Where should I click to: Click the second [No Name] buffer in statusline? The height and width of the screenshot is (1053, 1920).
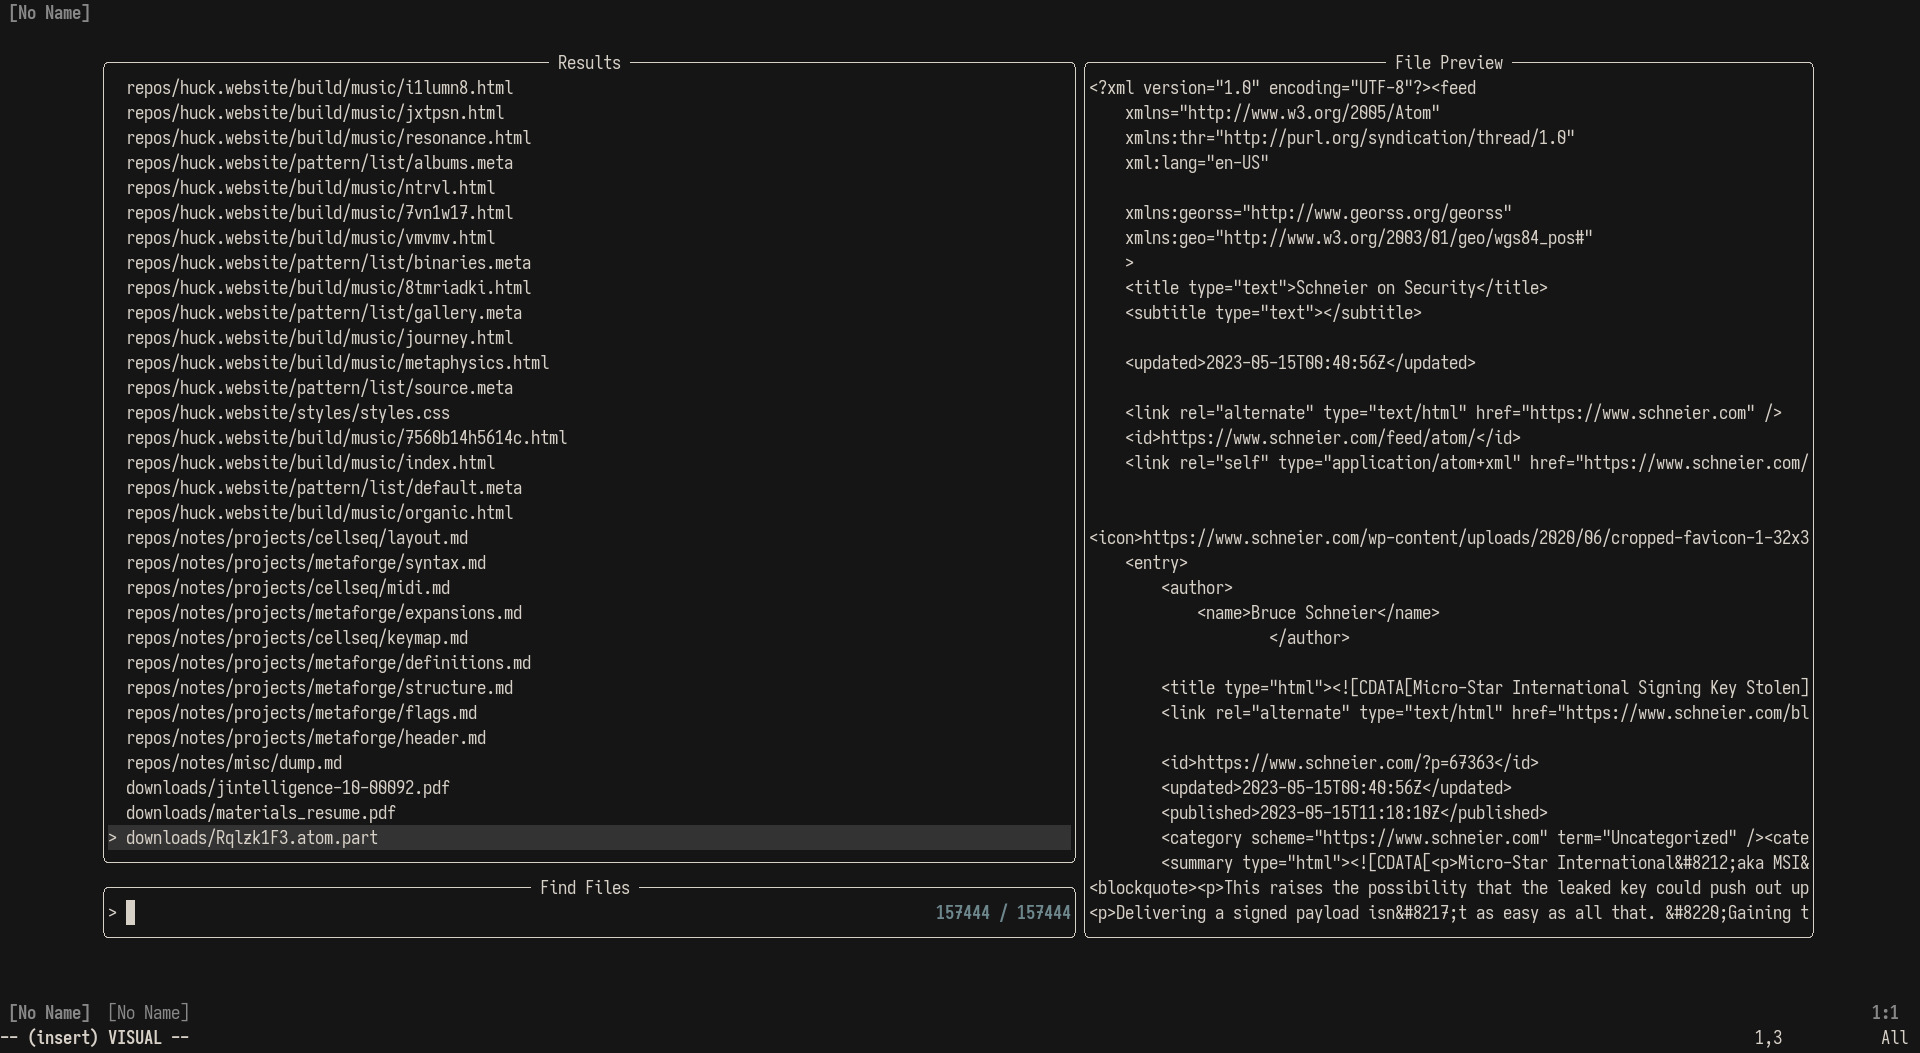point(148,1013)
